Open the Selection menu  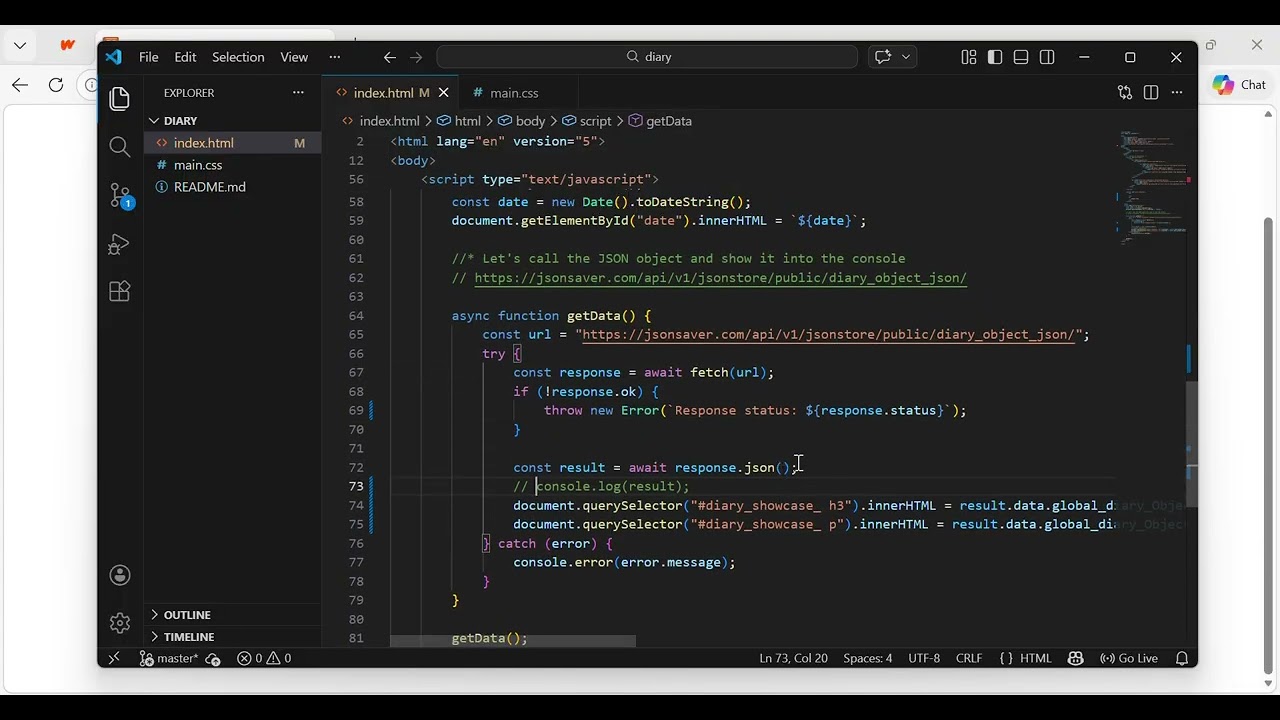pos(238,57)
